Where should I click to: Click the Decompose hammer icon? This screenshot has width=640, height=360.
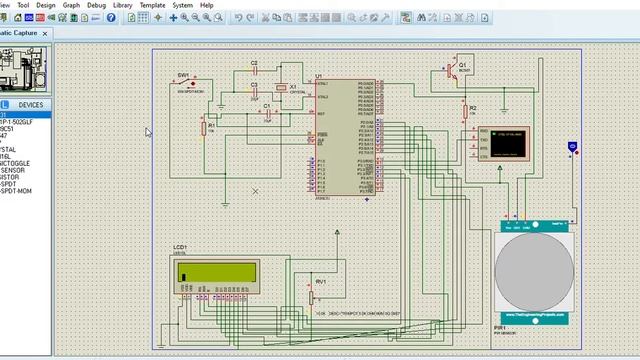click(385, 18)
